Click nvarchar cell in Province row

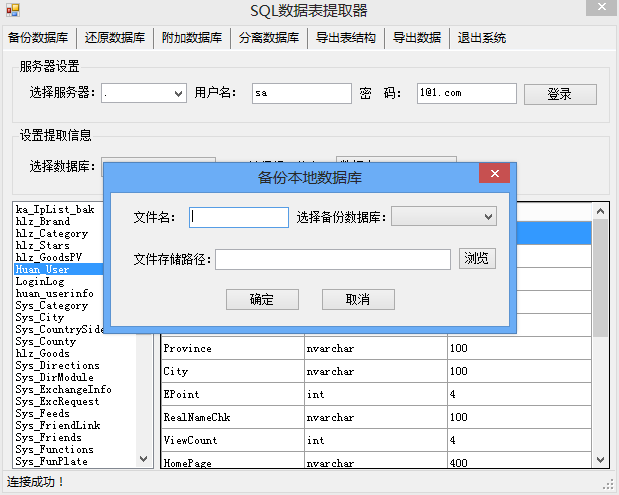pos(376,348)
